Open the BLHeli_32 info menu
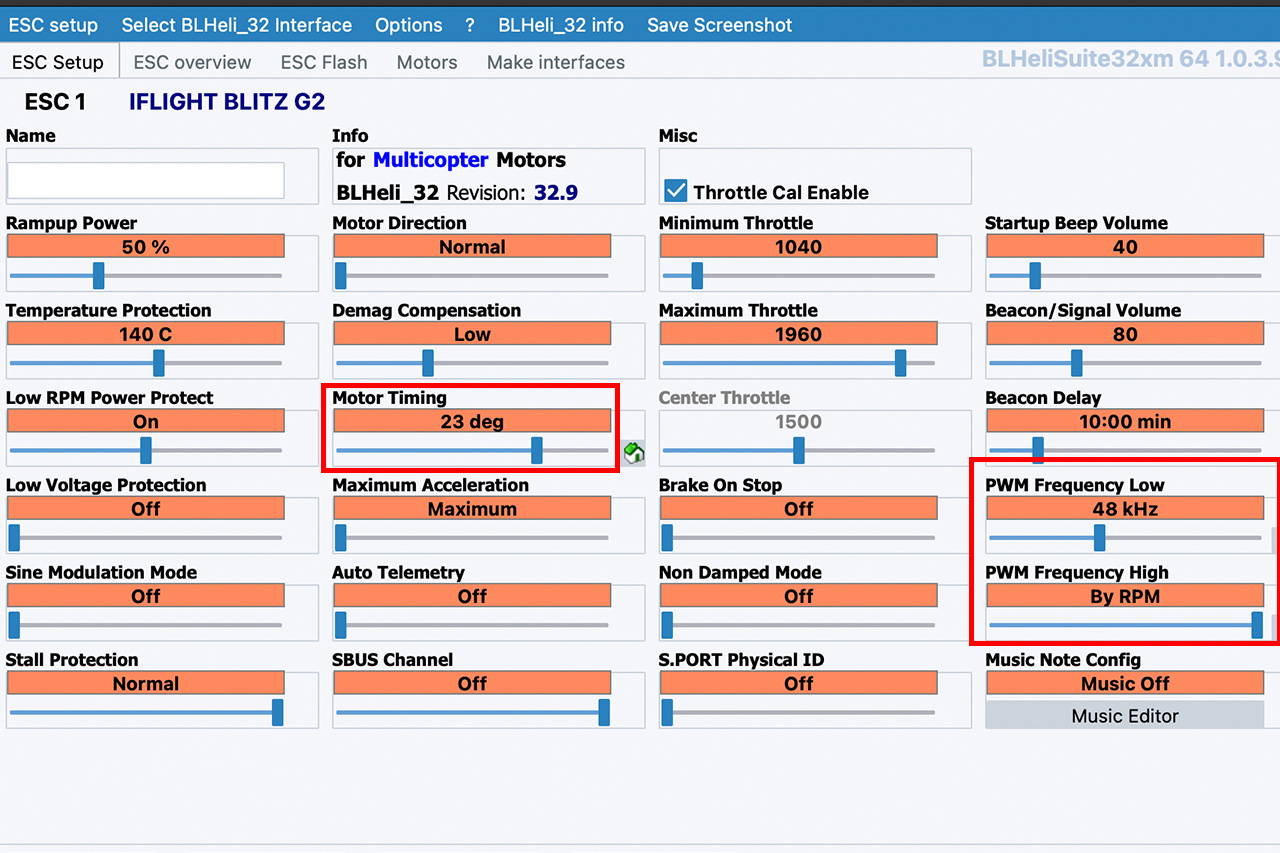 coord(561,25)
